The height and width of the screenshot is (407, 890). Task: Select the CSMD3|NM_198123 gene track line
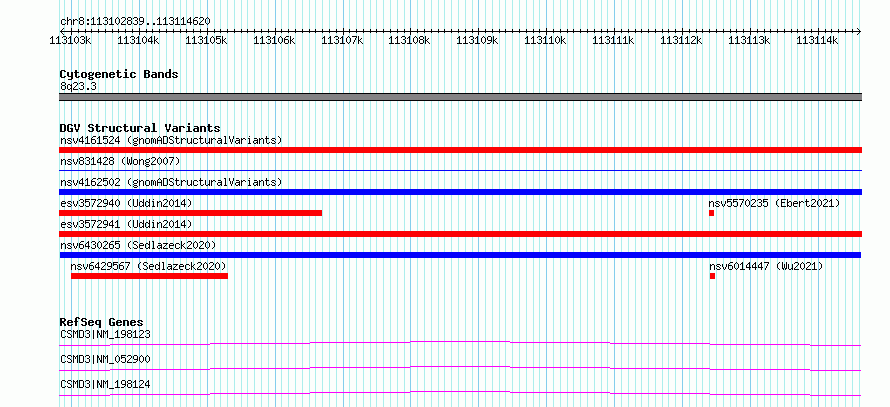tap(460, 343)
